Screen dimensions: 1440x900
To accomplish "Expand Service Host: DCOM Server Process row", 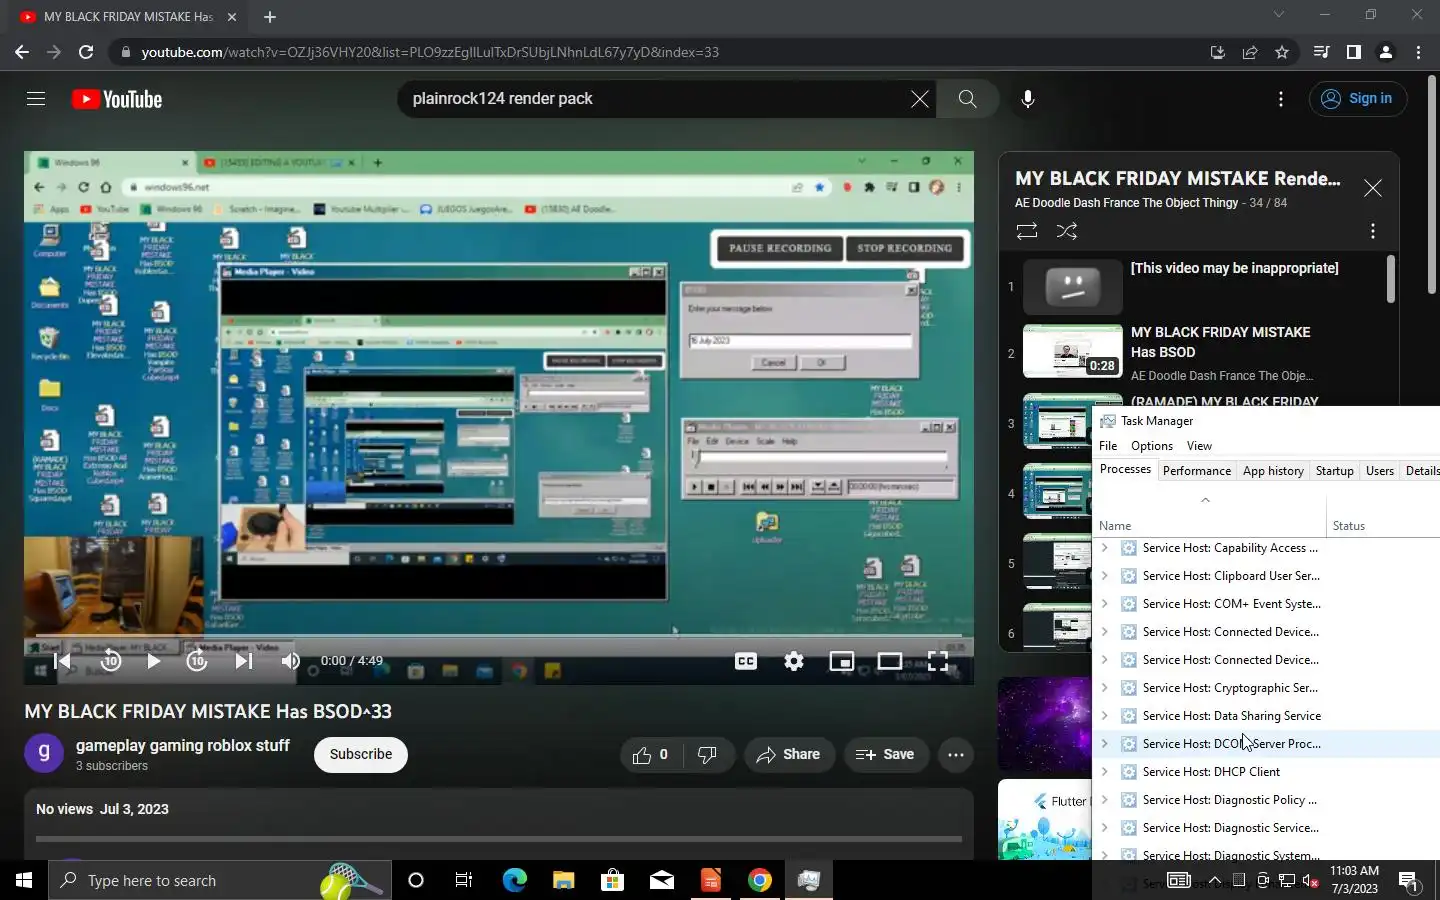I will pos(1104,744).
